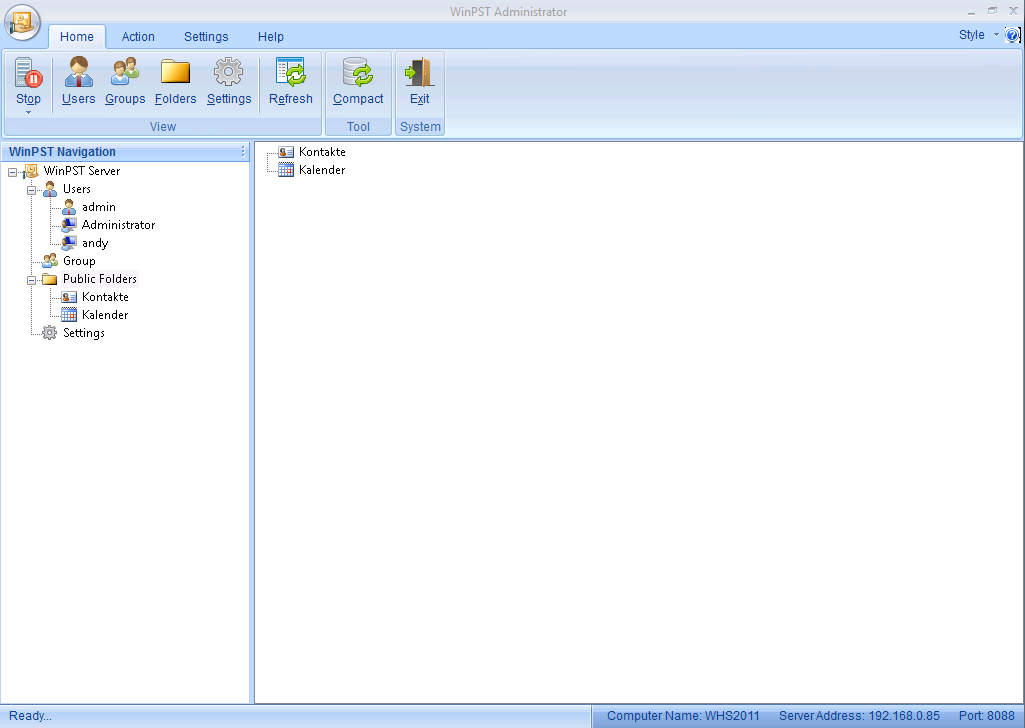The image size is (1025, 728).
Task: Run the Compact database tool
Action: click(358, 75)
